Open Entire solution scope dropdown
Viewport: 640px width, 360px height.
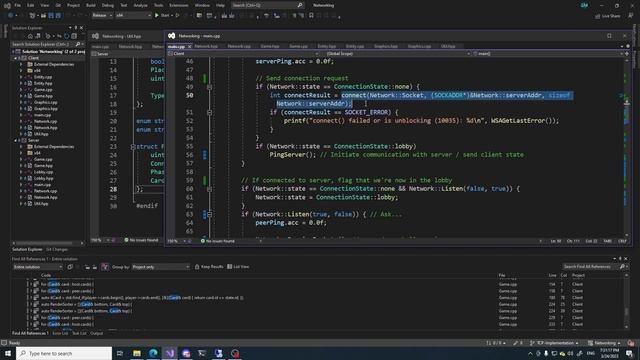click(38, 267)
